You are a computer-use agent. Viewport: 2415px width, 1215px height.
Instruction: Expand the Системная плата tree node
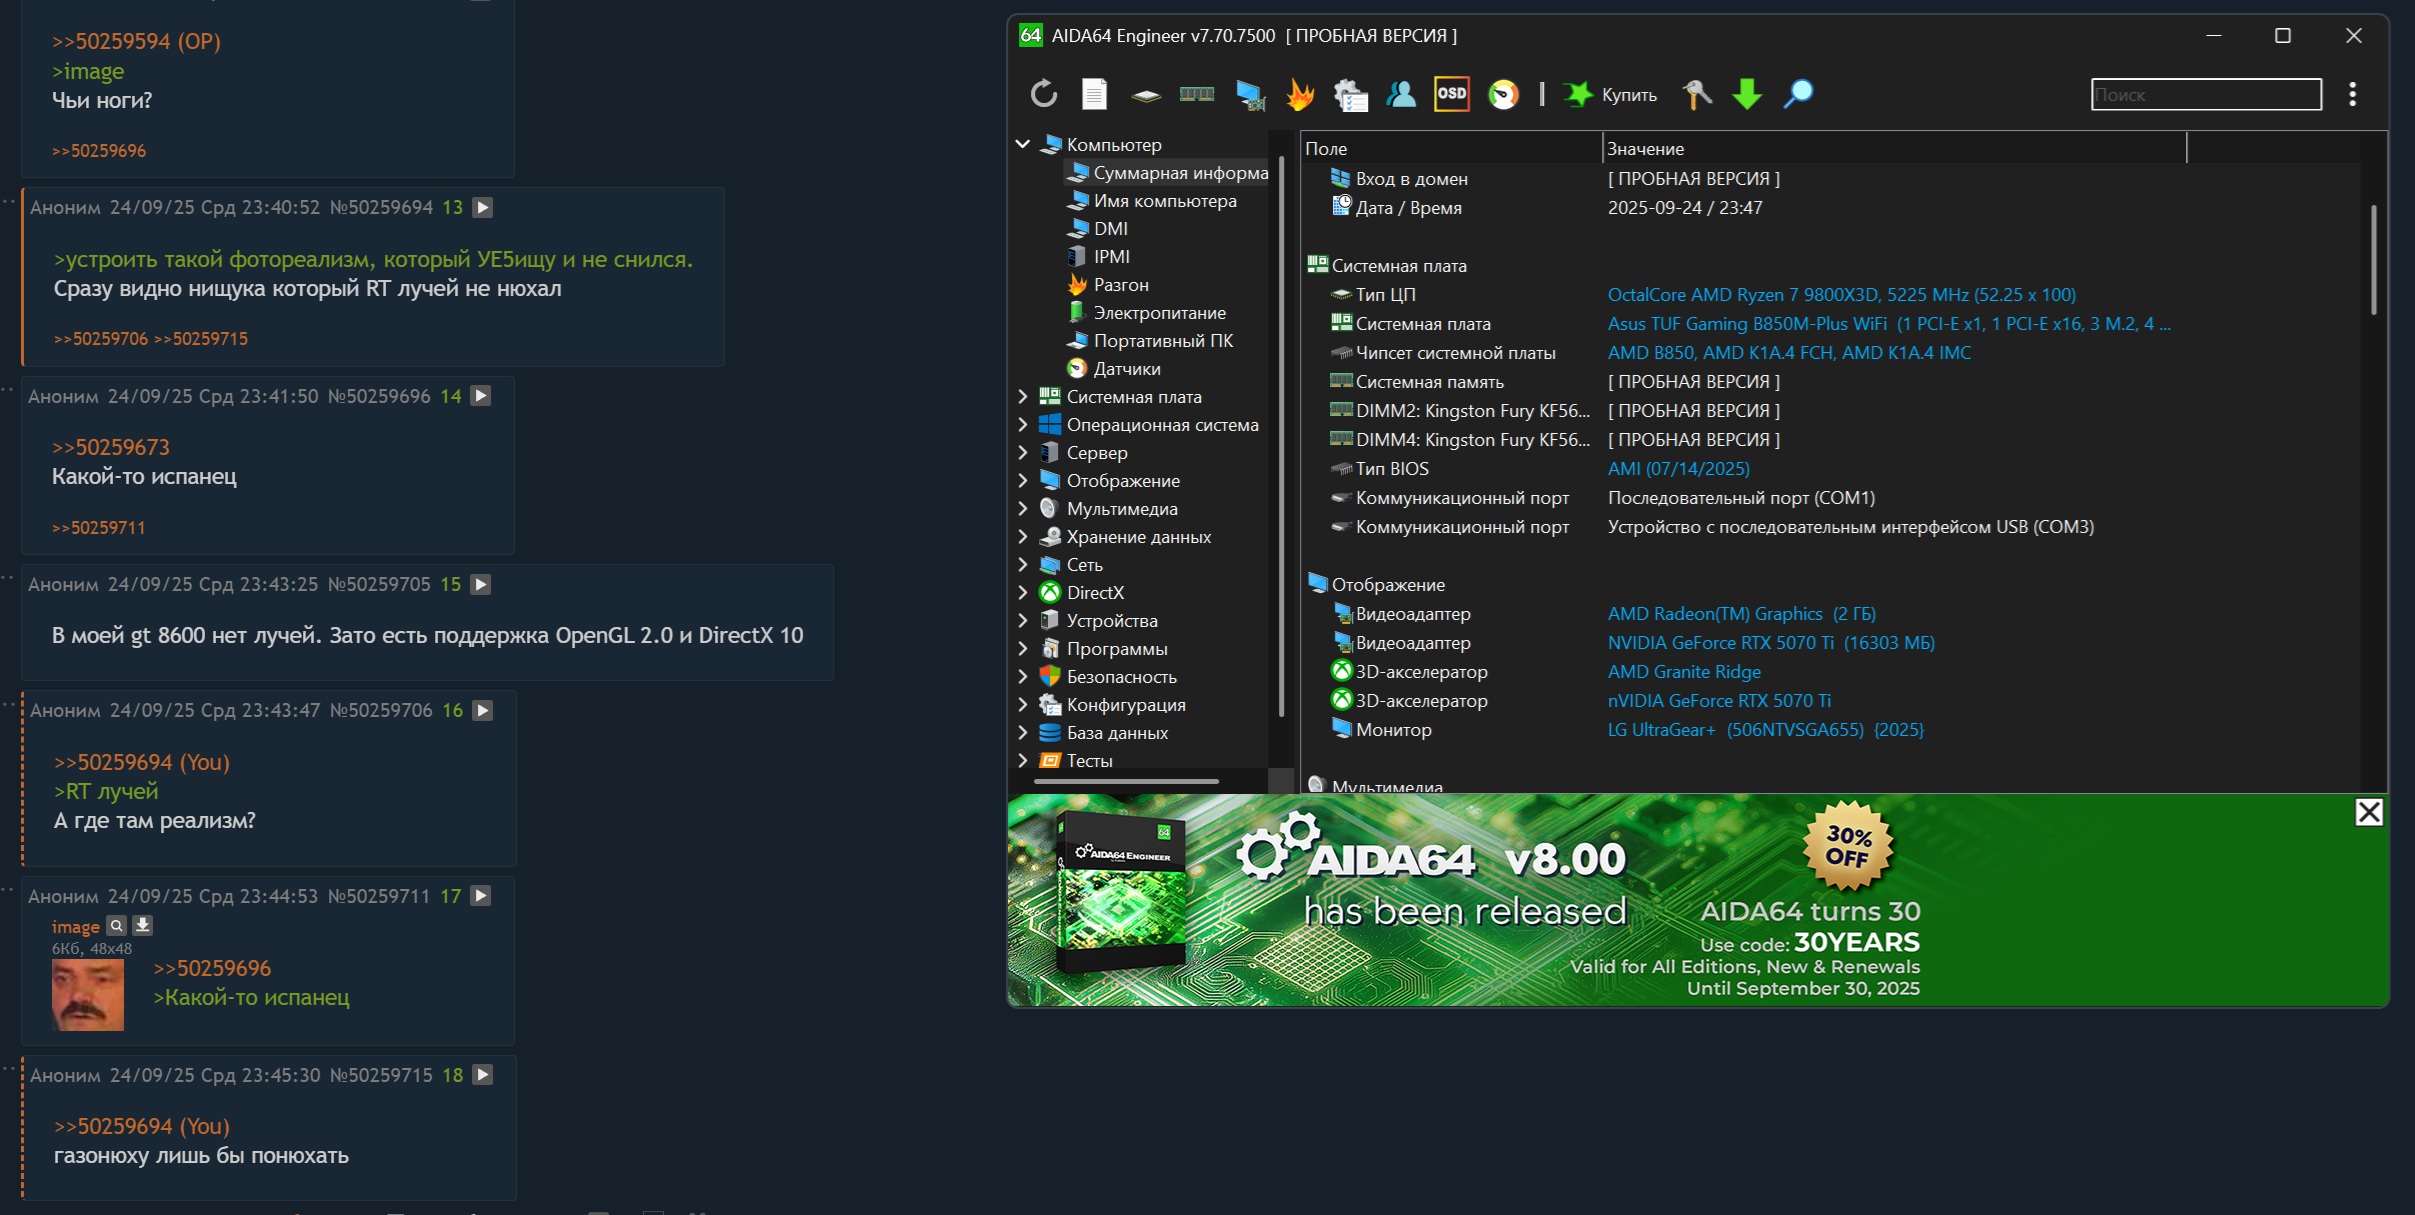click(x=1023, y=396)
